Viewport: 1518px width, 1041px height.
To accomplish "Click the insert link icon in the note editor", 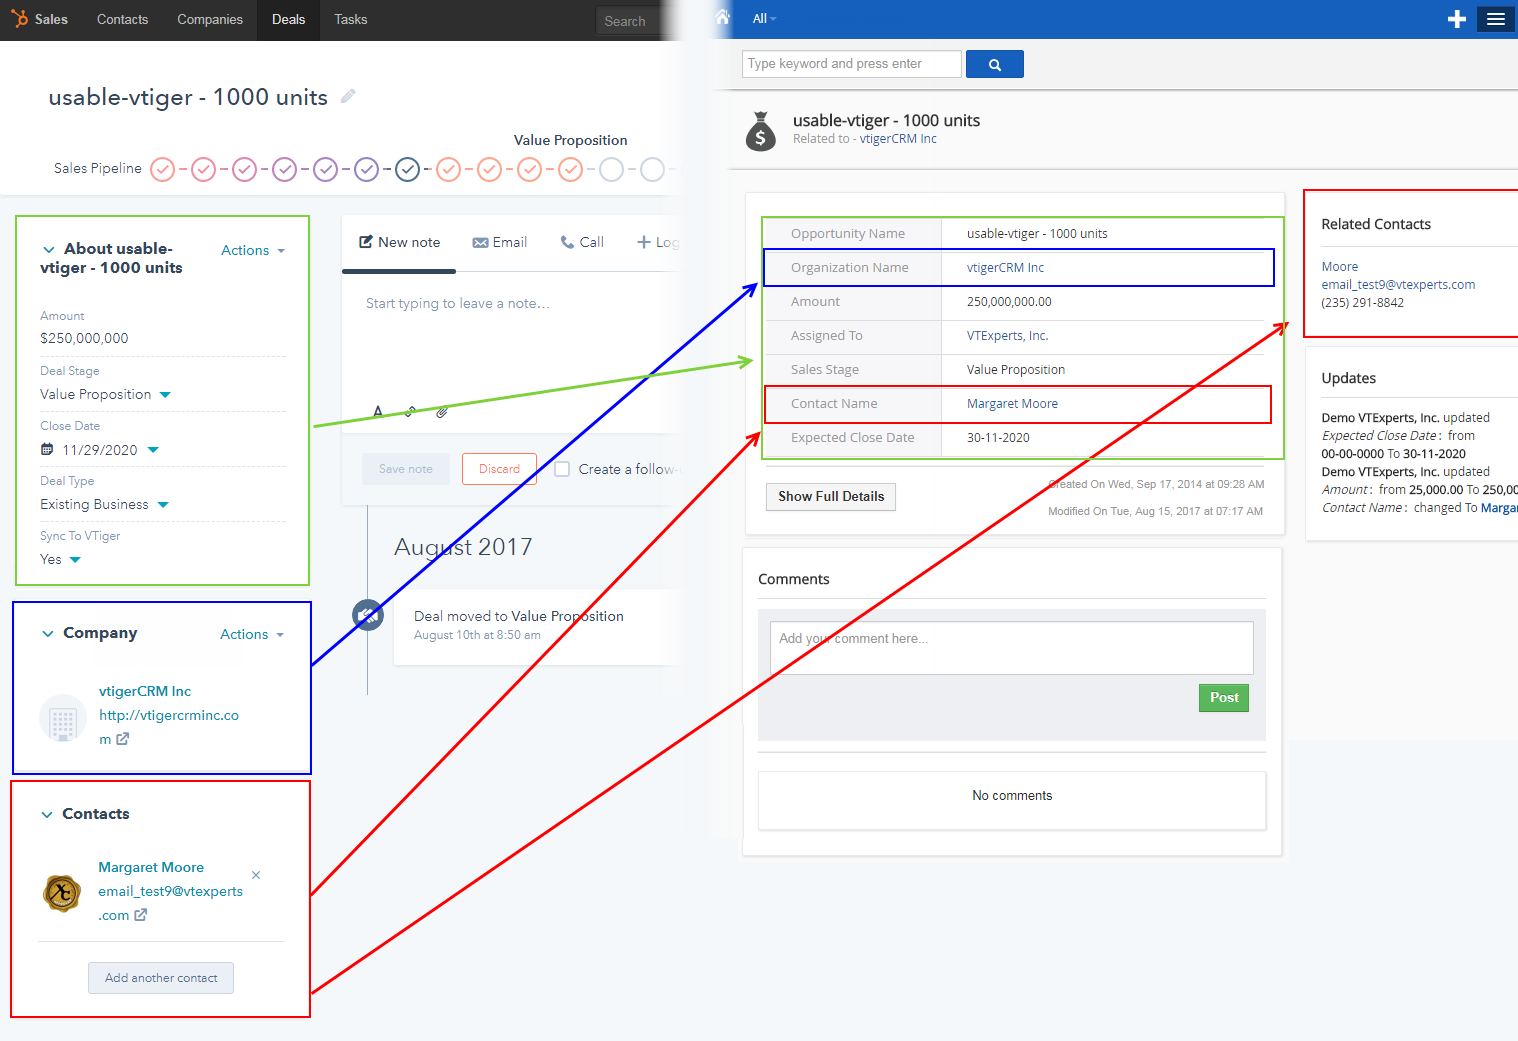I will tap(410, 411).
